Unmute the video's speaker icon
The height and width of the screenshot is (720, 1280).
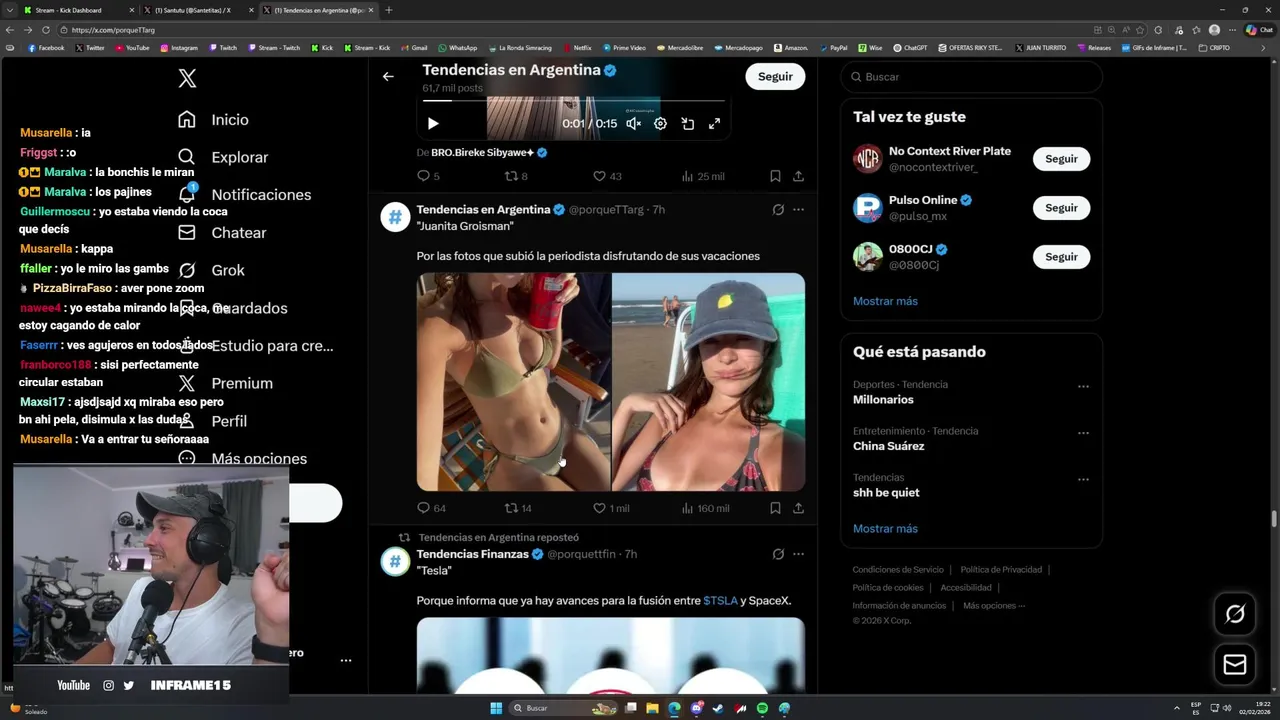pos(633,124)
